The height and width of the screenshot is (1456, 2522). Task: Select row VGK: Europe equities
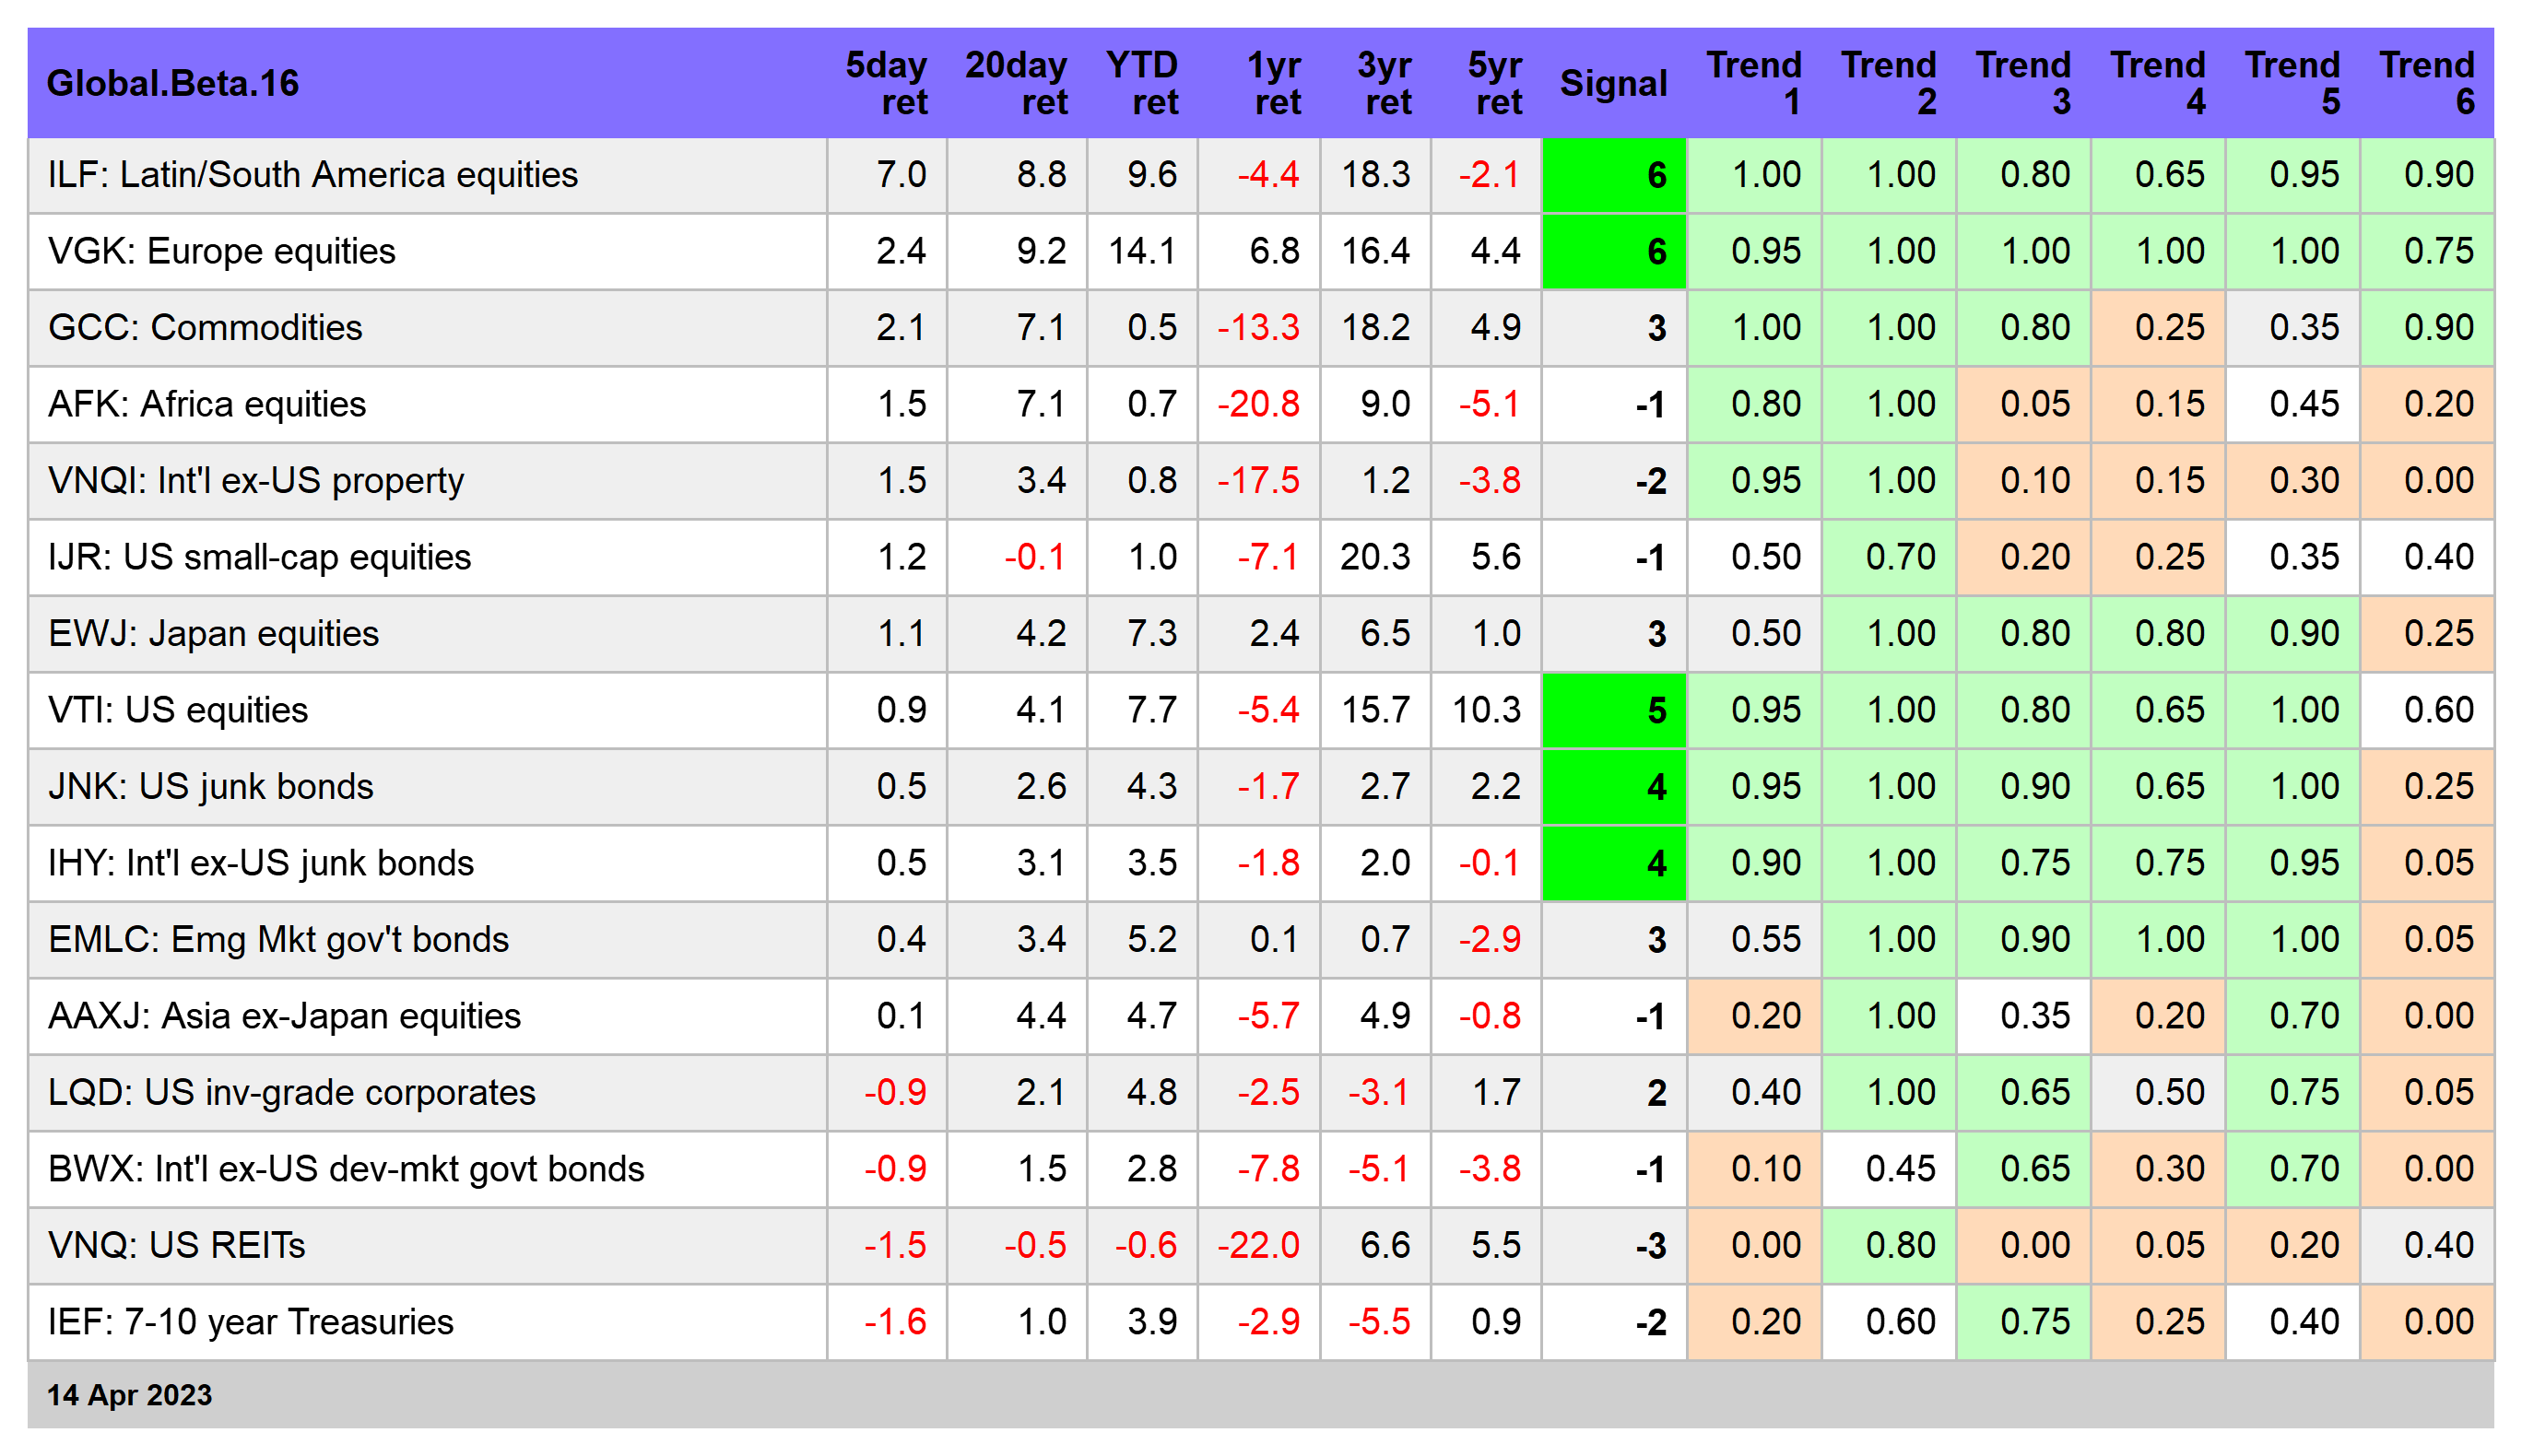point(1261,251)
